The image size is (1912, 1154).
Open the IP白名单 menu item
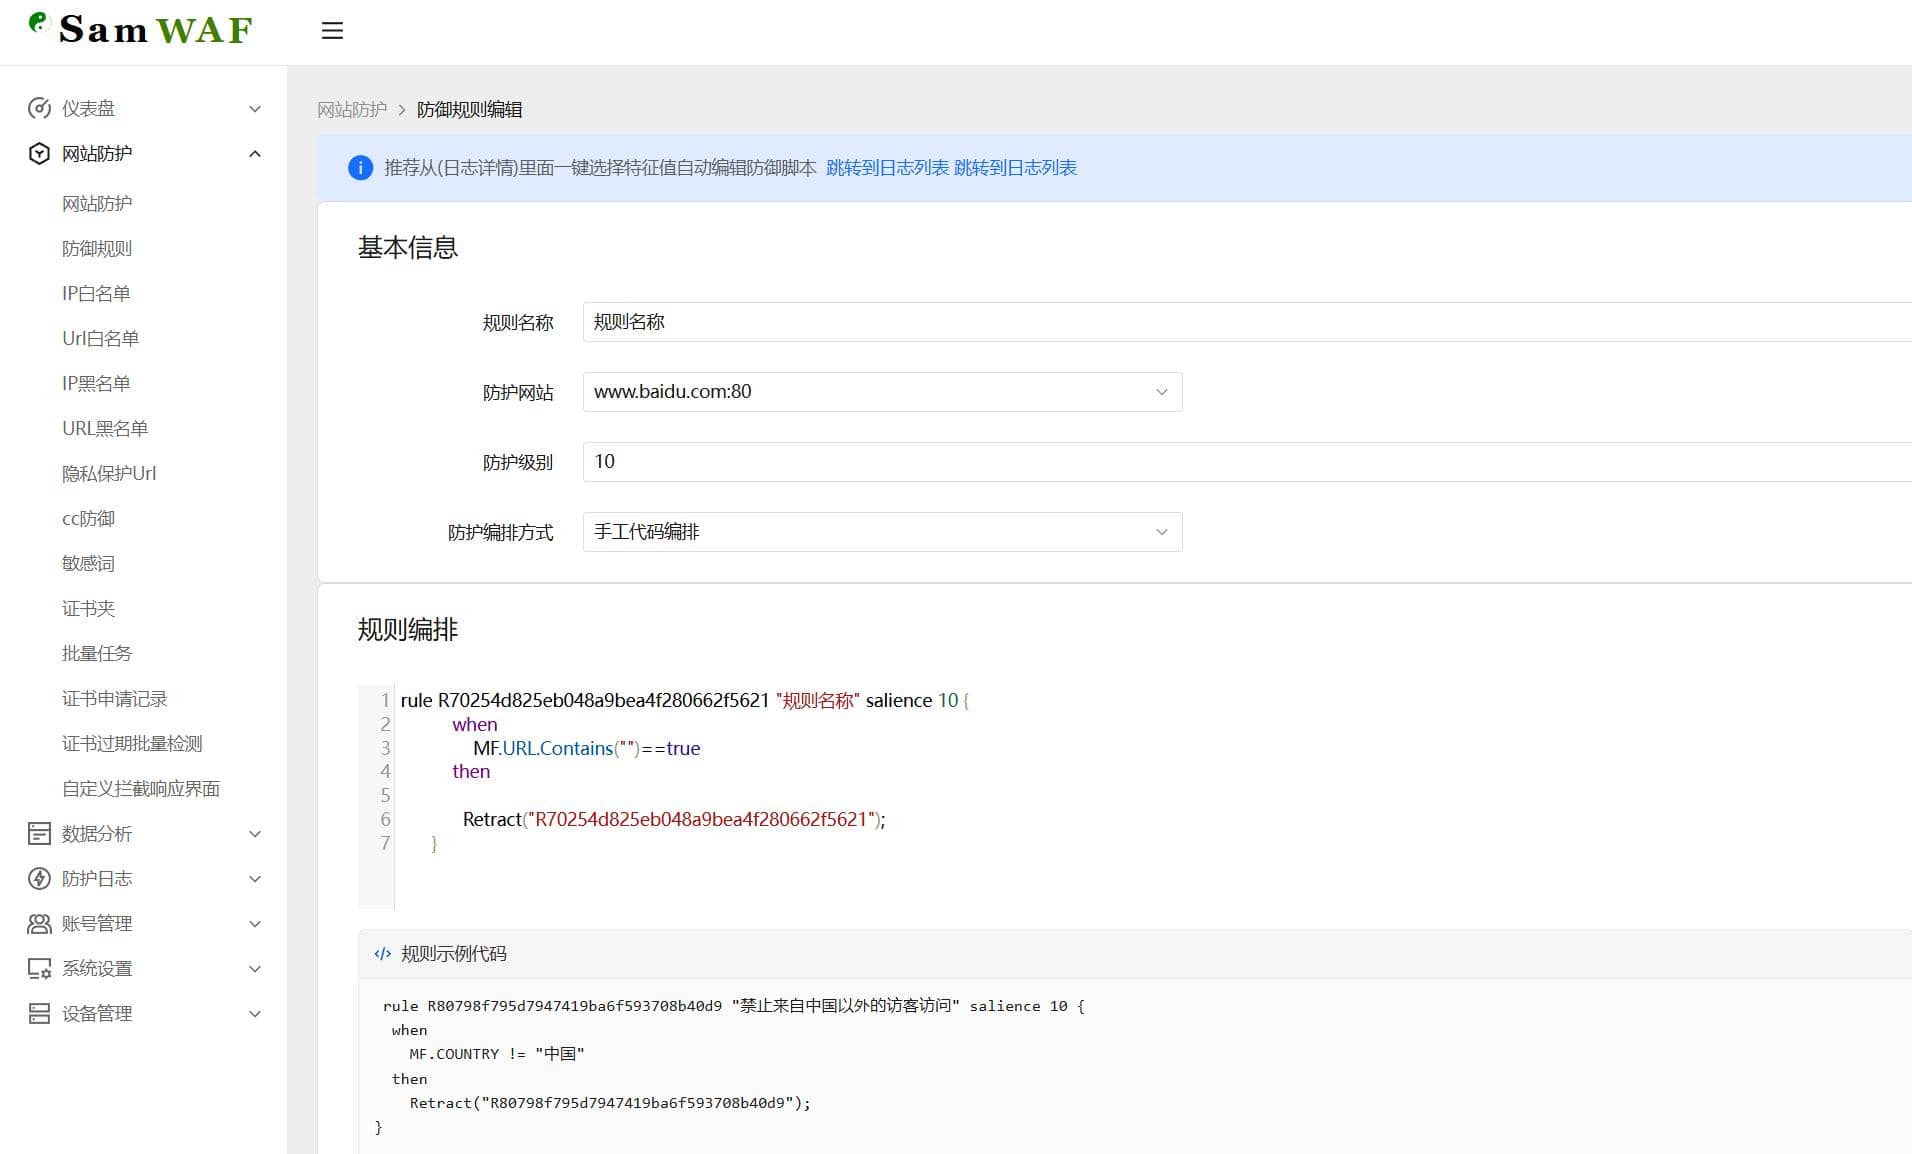point(96,293)
